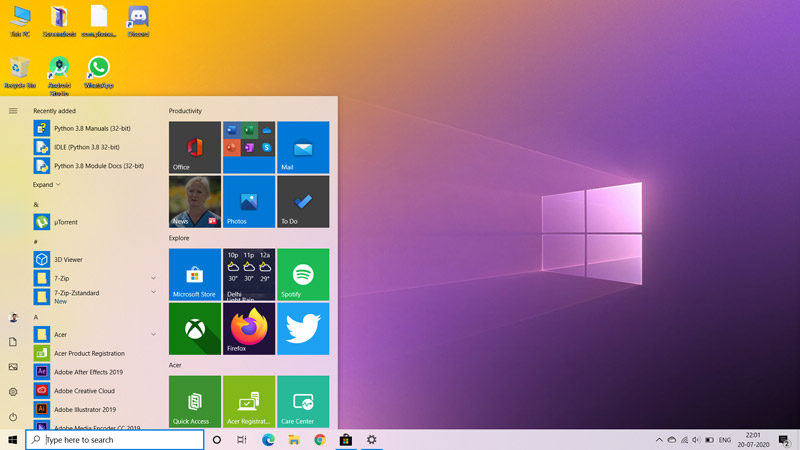
Task: Open the Microsoft Store tile
Action: [195, 274]
